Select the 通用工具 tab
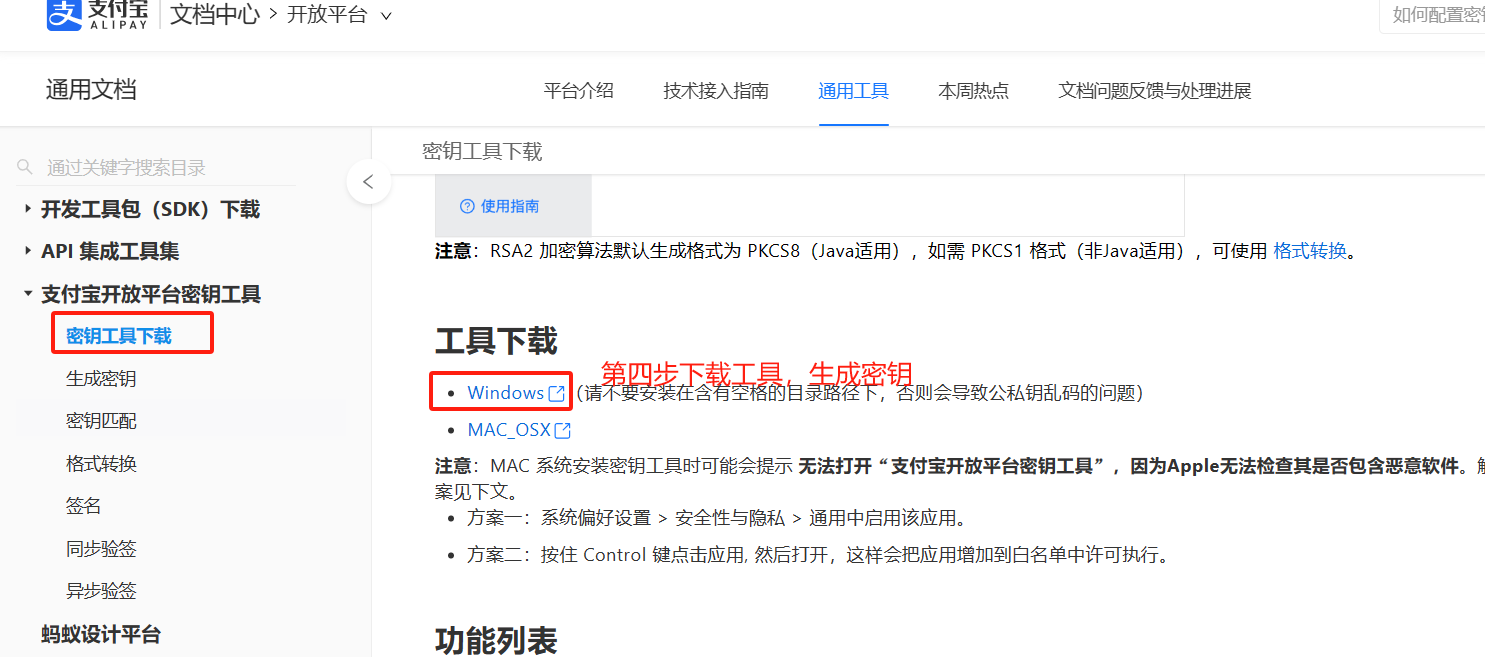The image size is (1485, 657). 853,91
